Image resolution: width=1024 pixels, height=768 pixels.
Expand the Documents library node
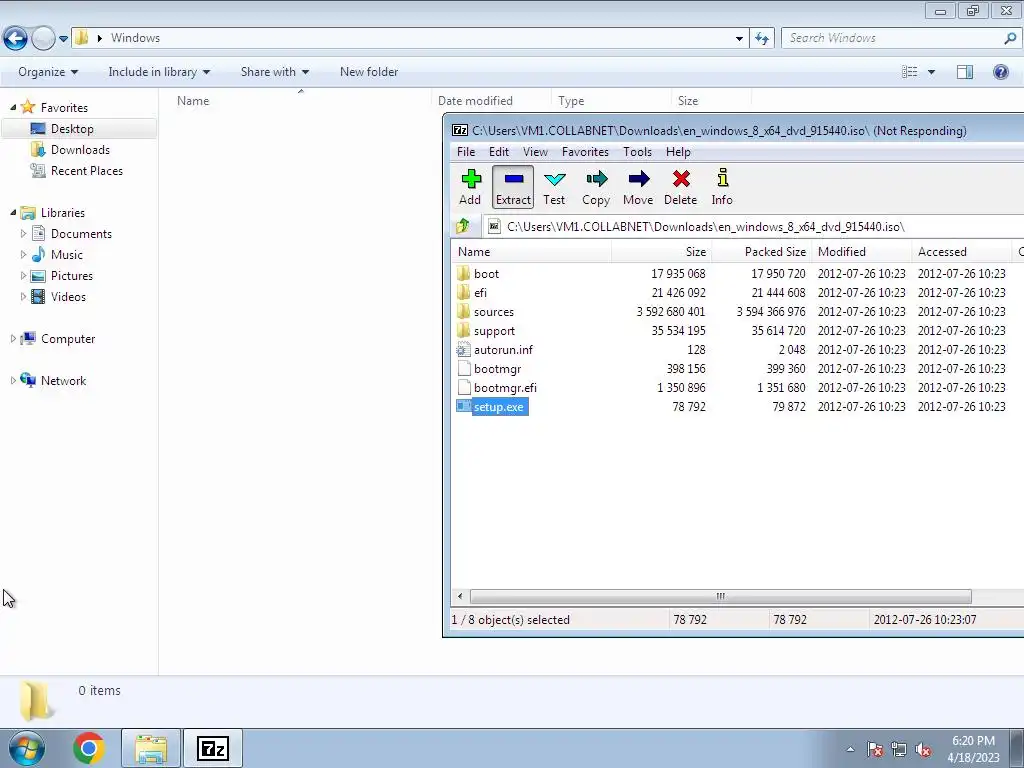pyautogui.click(x=24, y=233)
